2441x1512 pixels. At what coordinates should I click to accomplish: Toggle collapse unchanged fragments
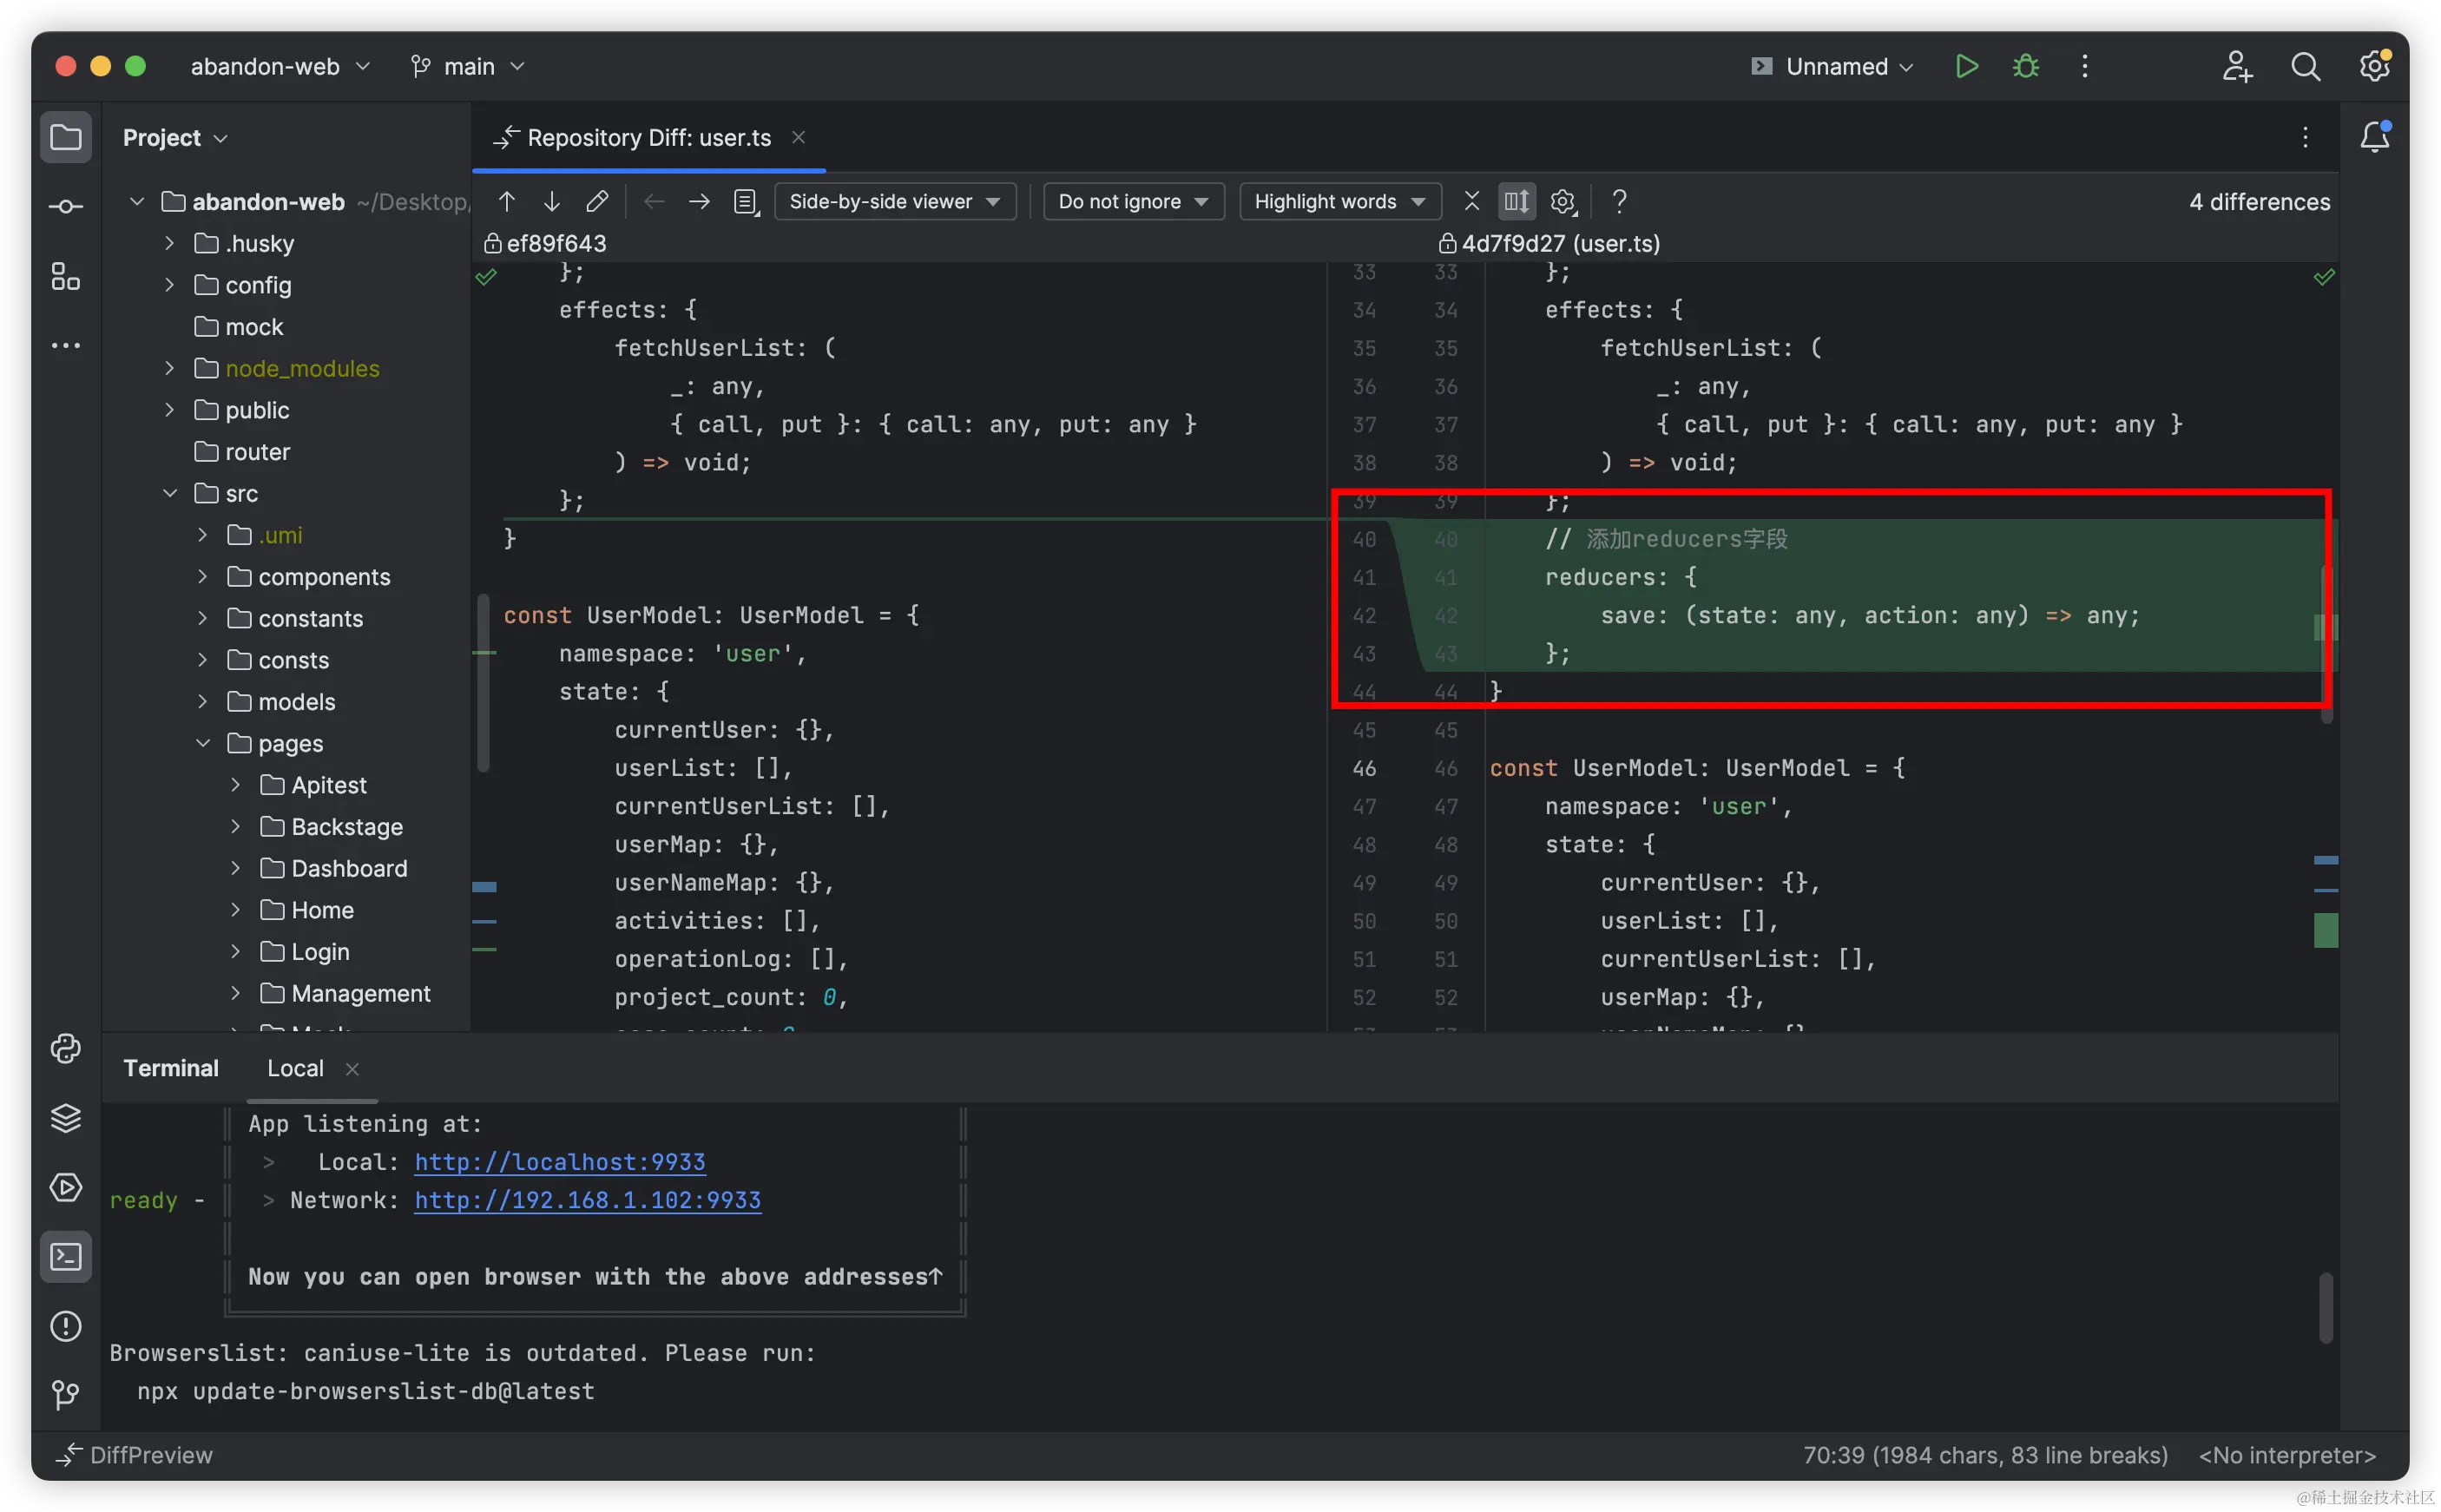(1471, 202)
